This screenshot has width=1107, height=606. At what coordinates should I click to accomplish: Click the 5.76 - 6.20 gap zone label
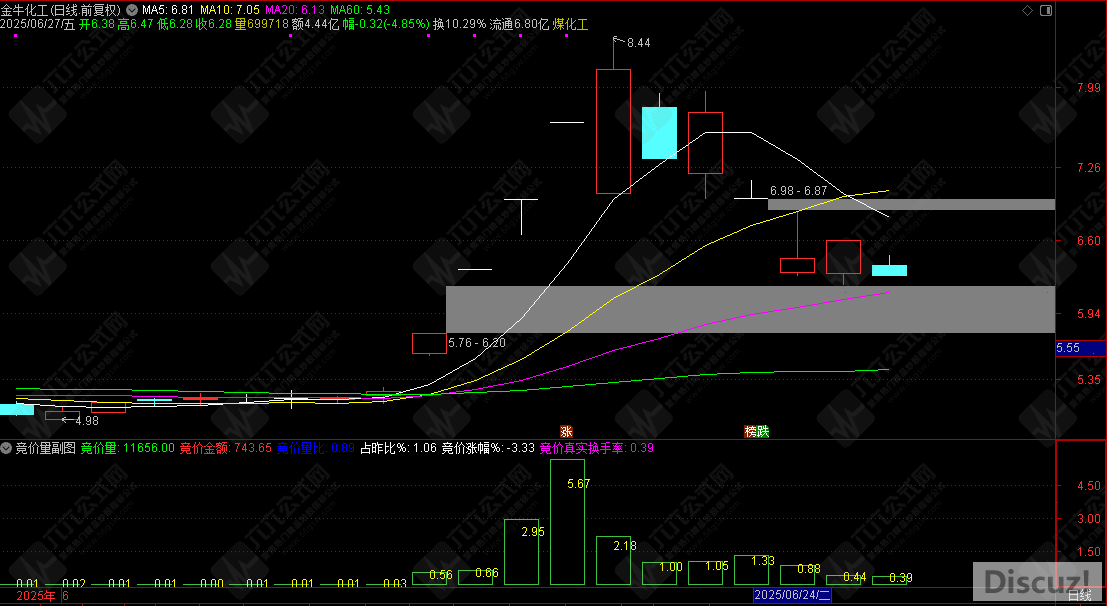point(477,342)
